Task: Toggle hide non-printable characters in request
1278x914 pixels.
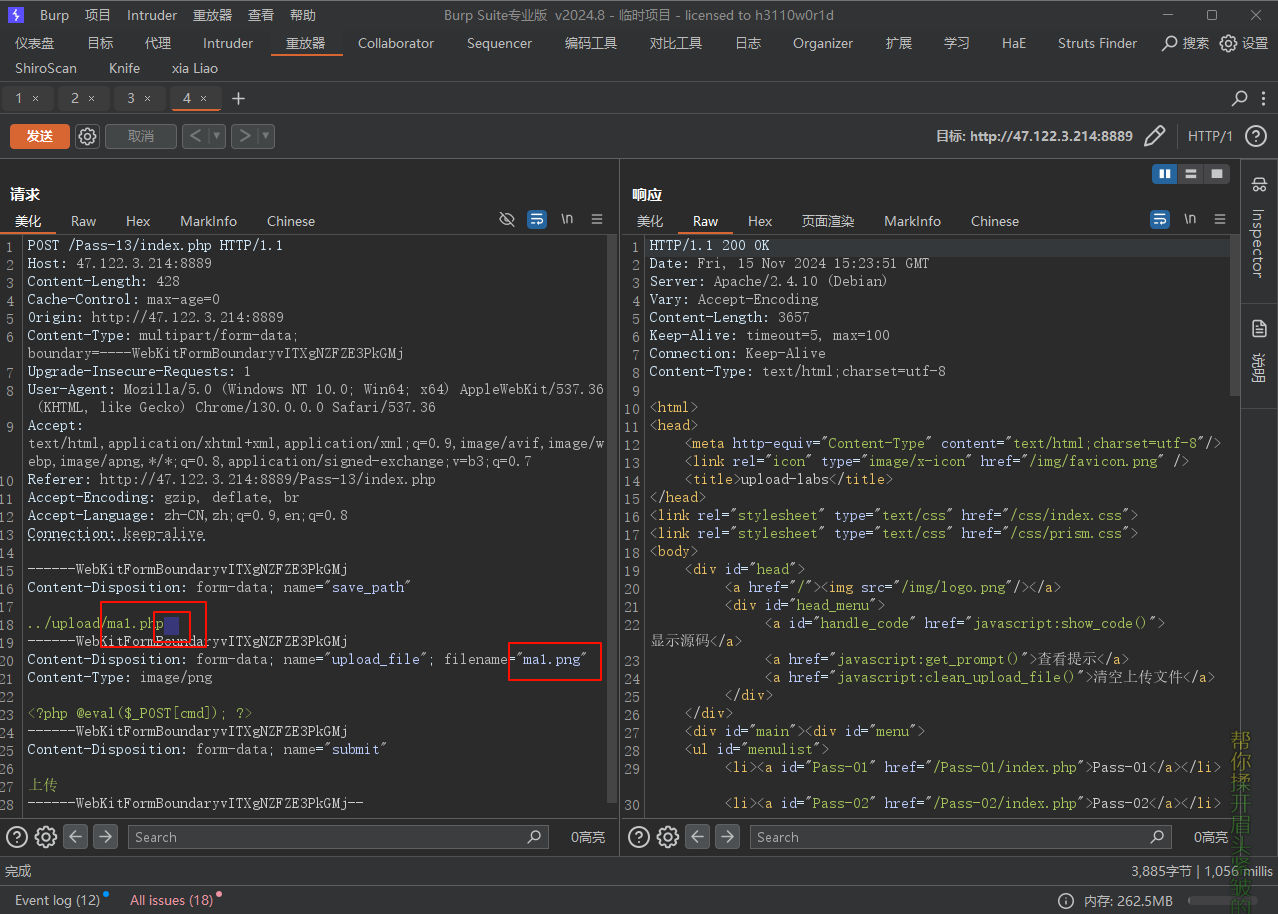Action: (x=507, y=219)
